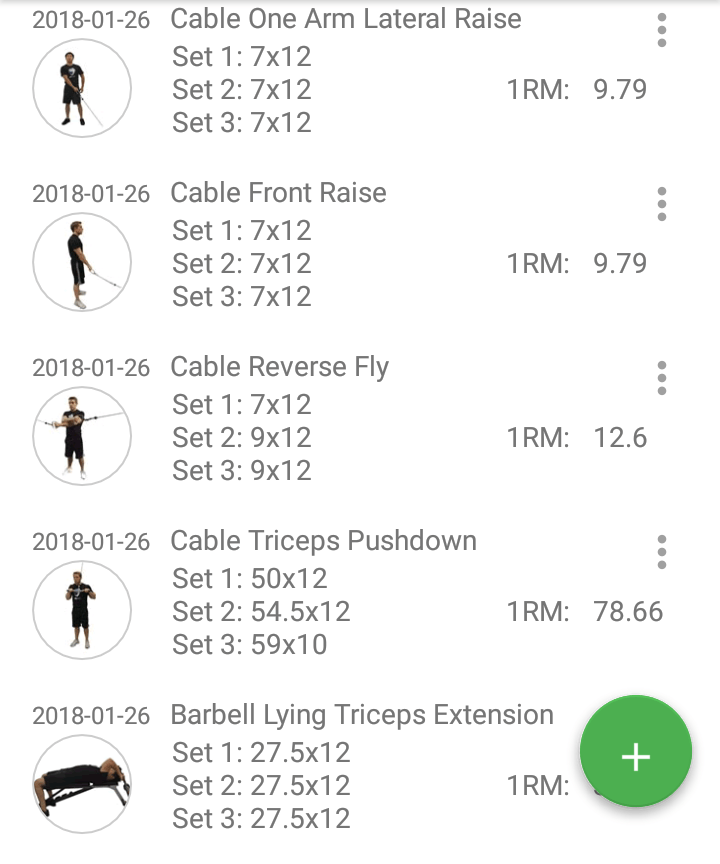Tap the Cable Front Raise exercise image
This screenshot has width=720, height=864.
[82, 262]
